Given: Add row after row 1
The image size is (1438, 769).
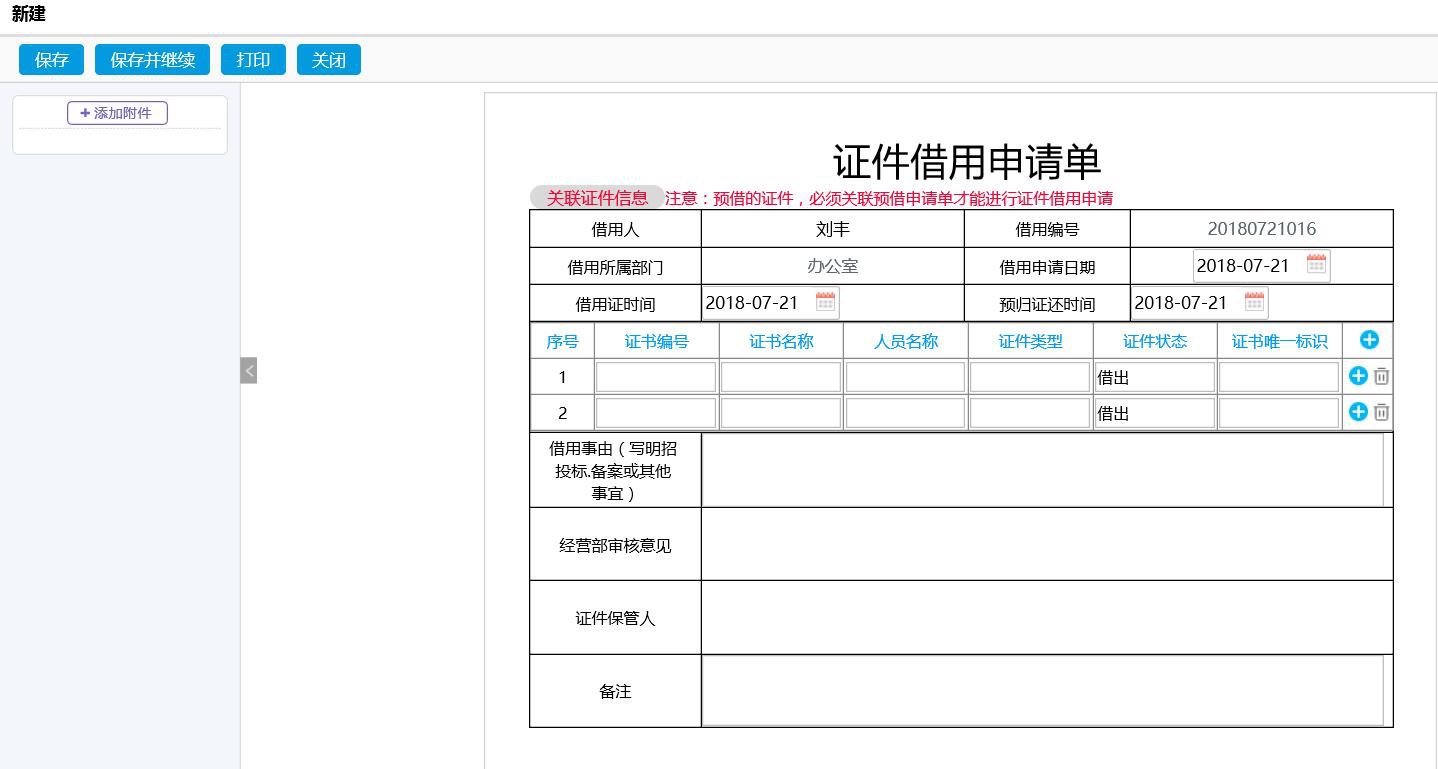Looking at the screenshot, I should click(1358, 376).
